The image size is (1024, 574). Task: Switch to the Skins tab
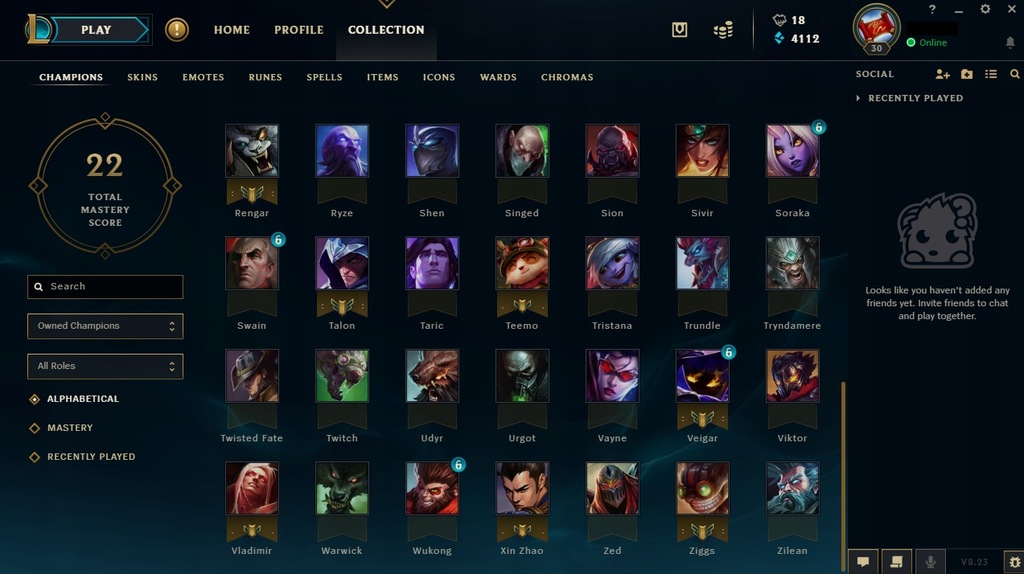(x=142, y=77)
